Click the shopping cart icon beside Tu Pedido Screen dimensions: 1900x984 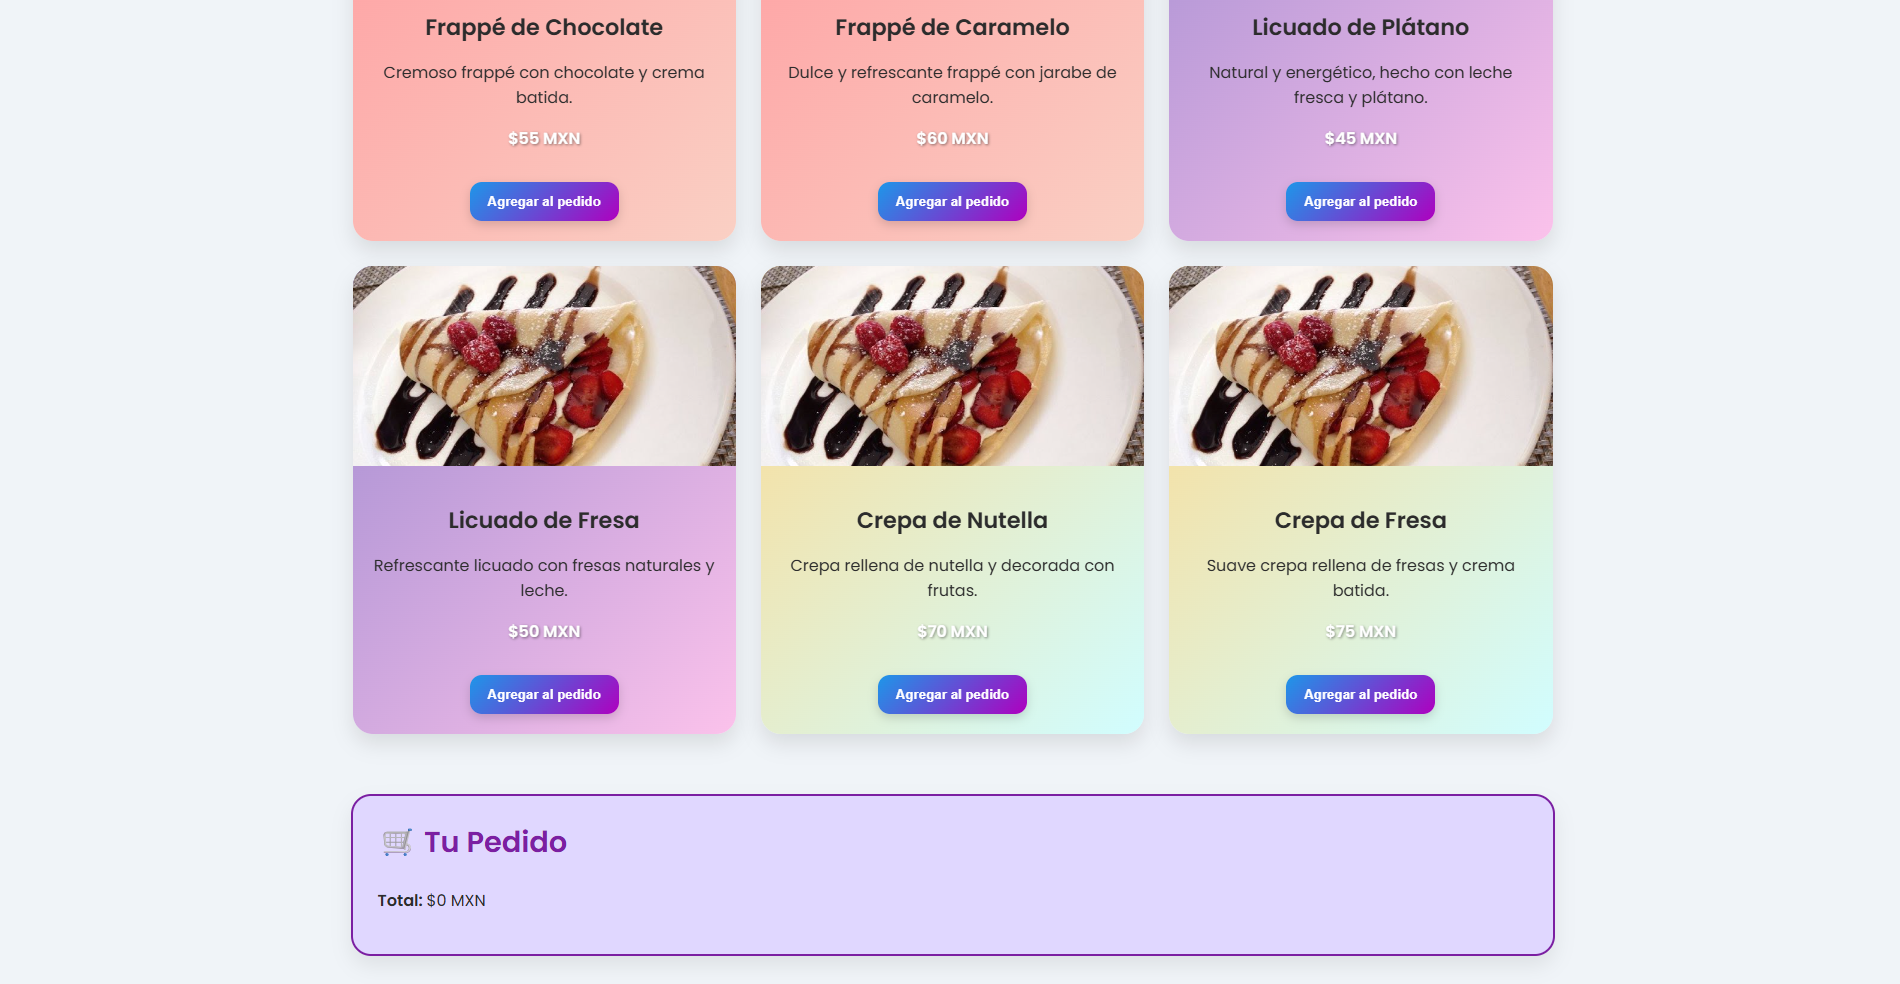397,842
